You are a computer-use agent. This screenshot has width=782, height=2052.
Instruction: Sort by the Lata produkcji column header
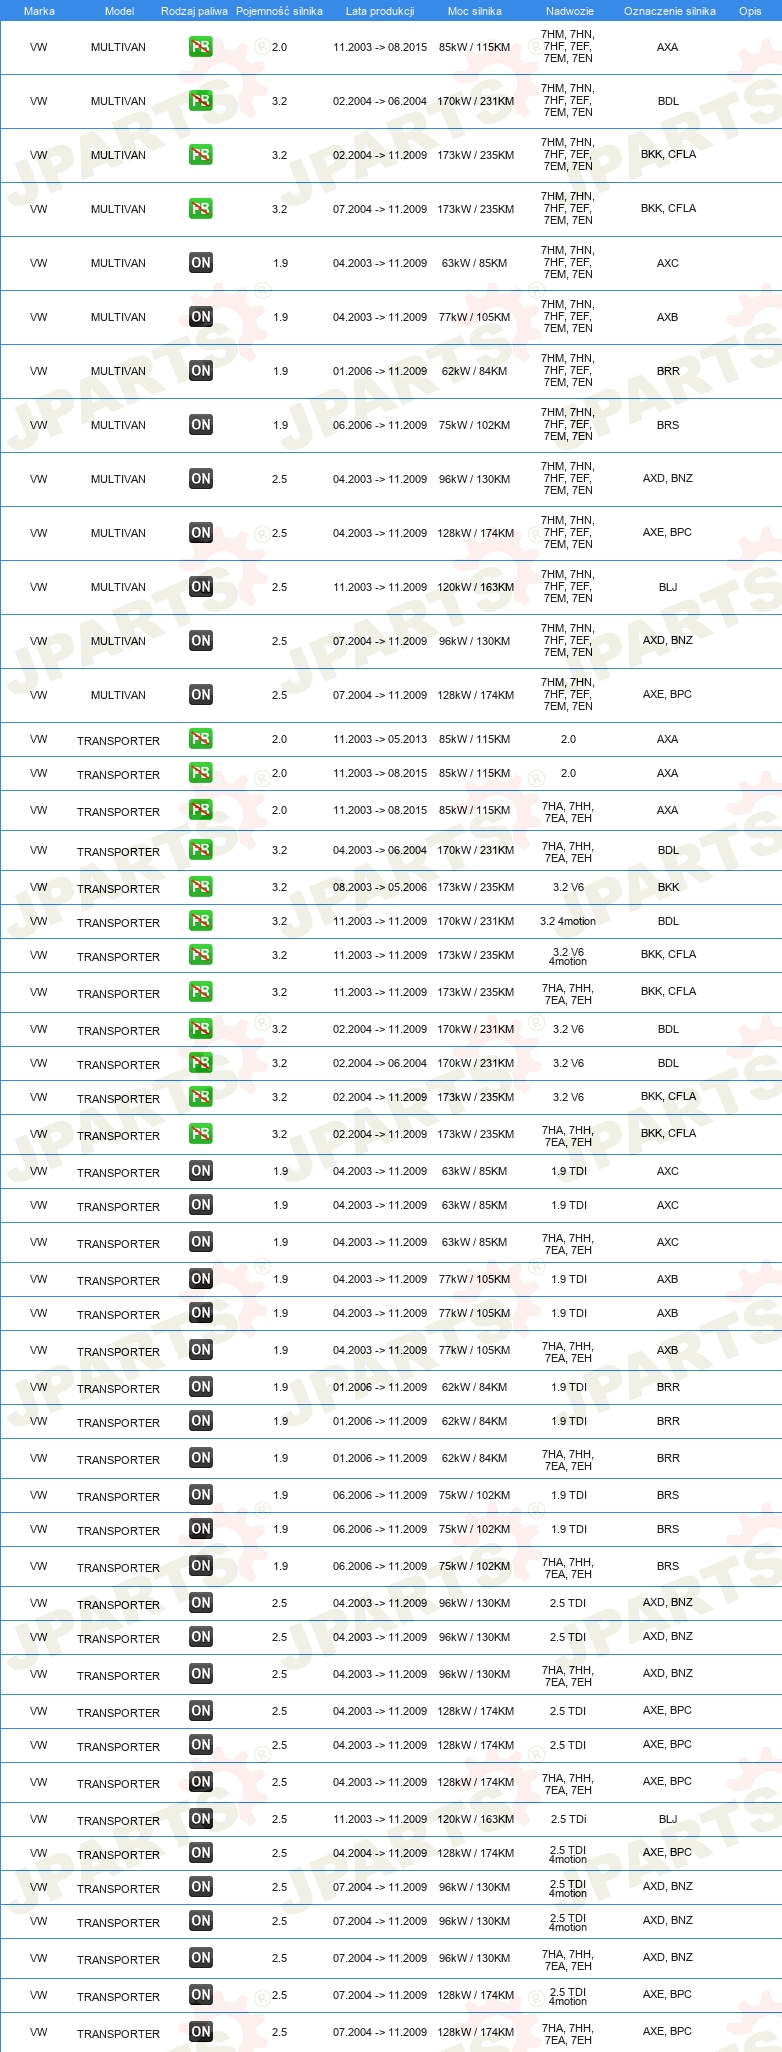(x=380, y=11)
